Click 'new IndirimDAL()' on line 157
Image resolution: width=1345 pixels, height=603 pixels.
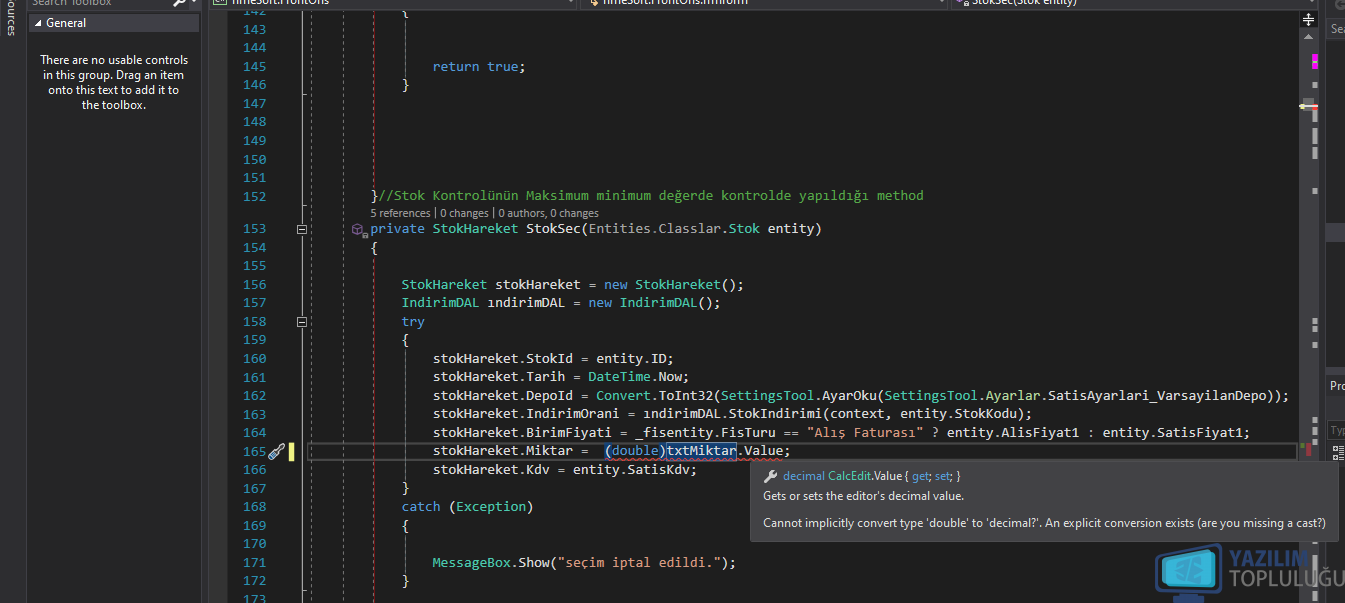pos(650,303)
